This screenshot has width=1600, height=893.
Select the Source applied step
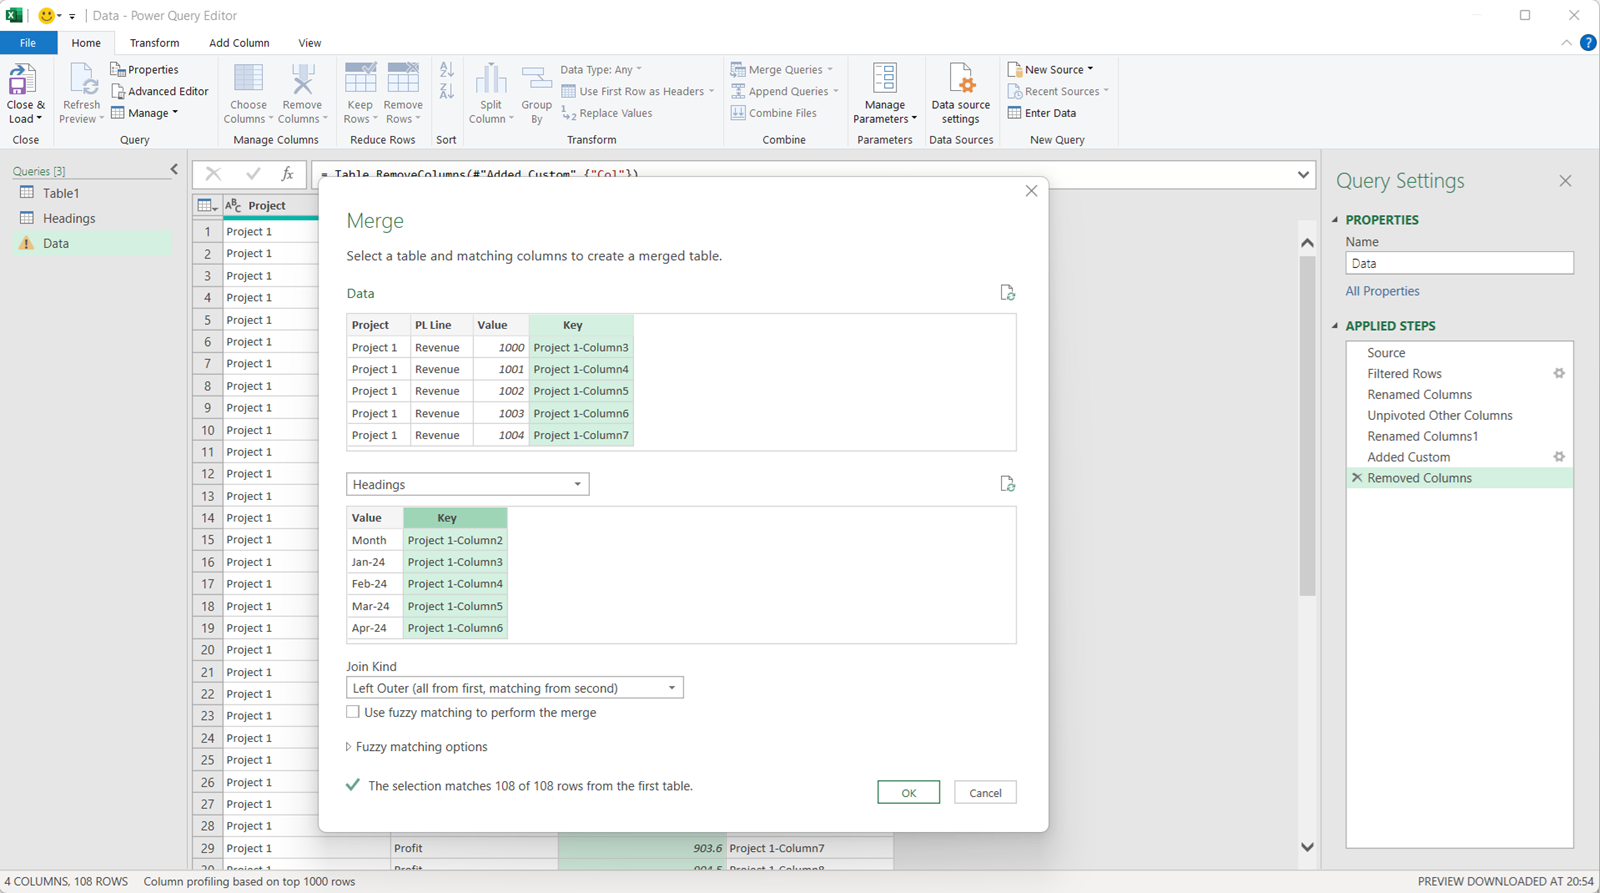tap(1386, 353)
